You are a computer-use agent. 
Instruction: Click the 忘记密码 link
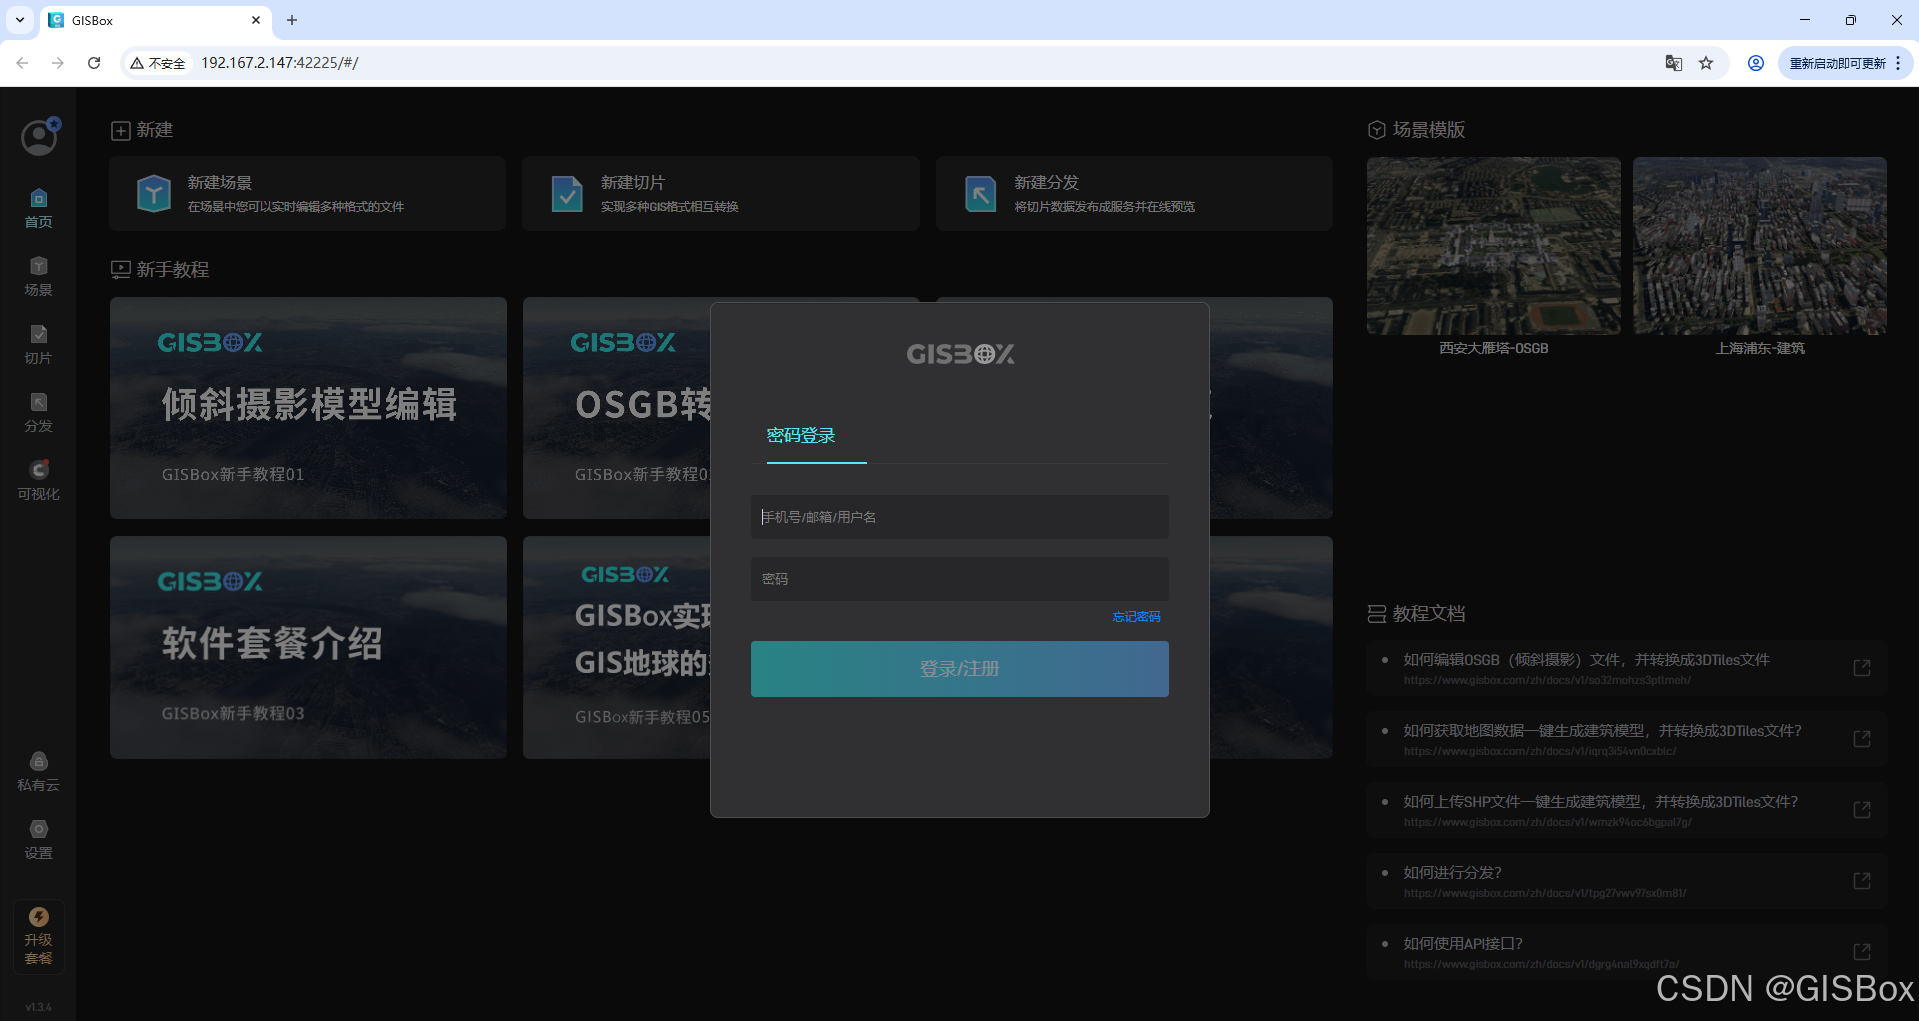click(1136, 617)
